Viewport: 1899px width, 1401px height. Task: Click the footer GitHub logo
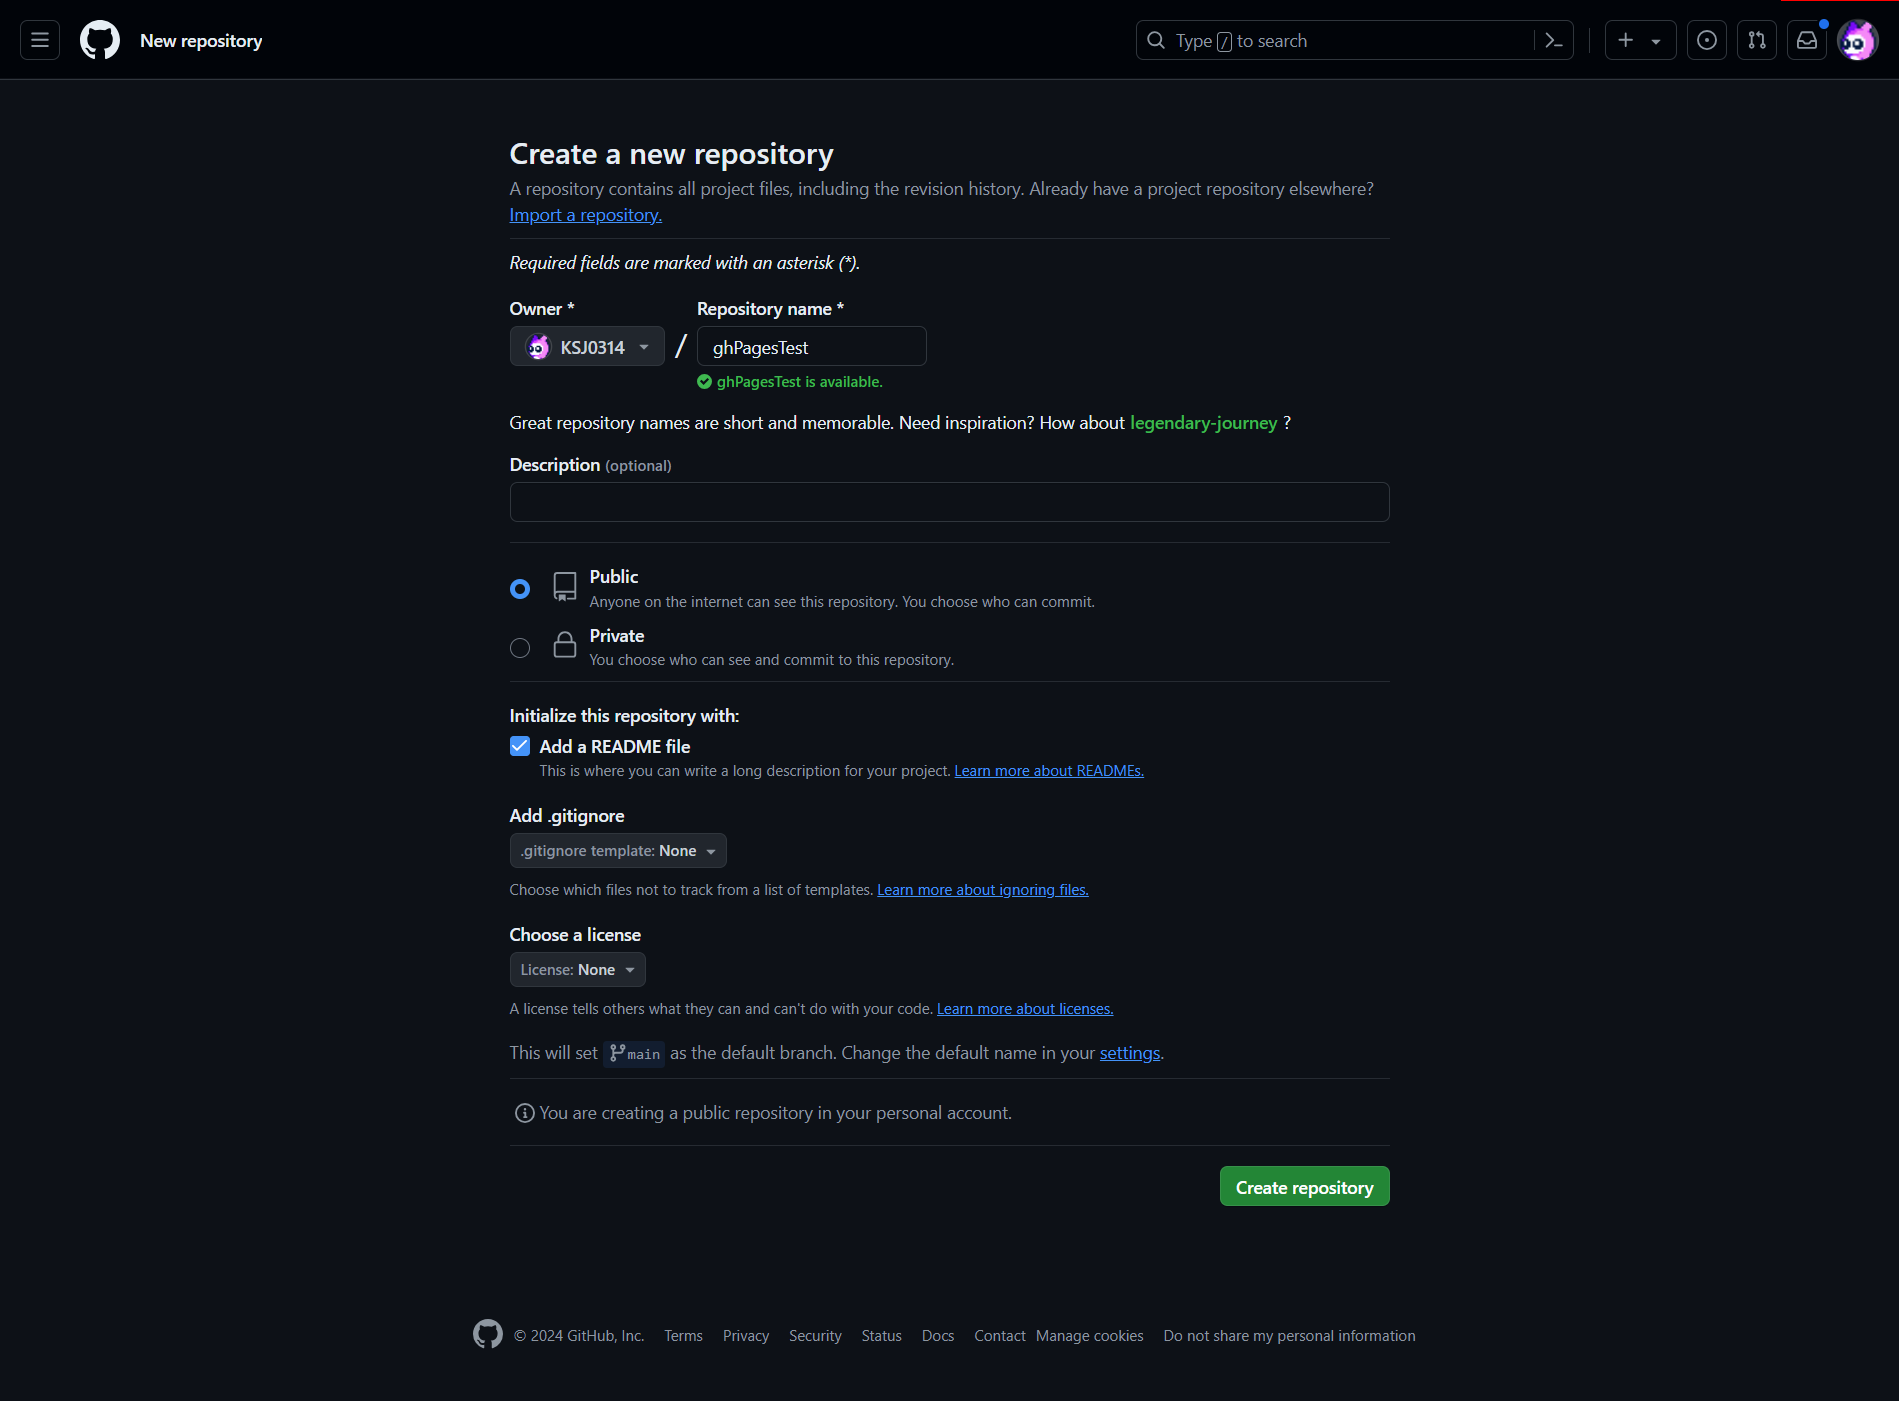pyautogui.click(x=488, y=1334)
